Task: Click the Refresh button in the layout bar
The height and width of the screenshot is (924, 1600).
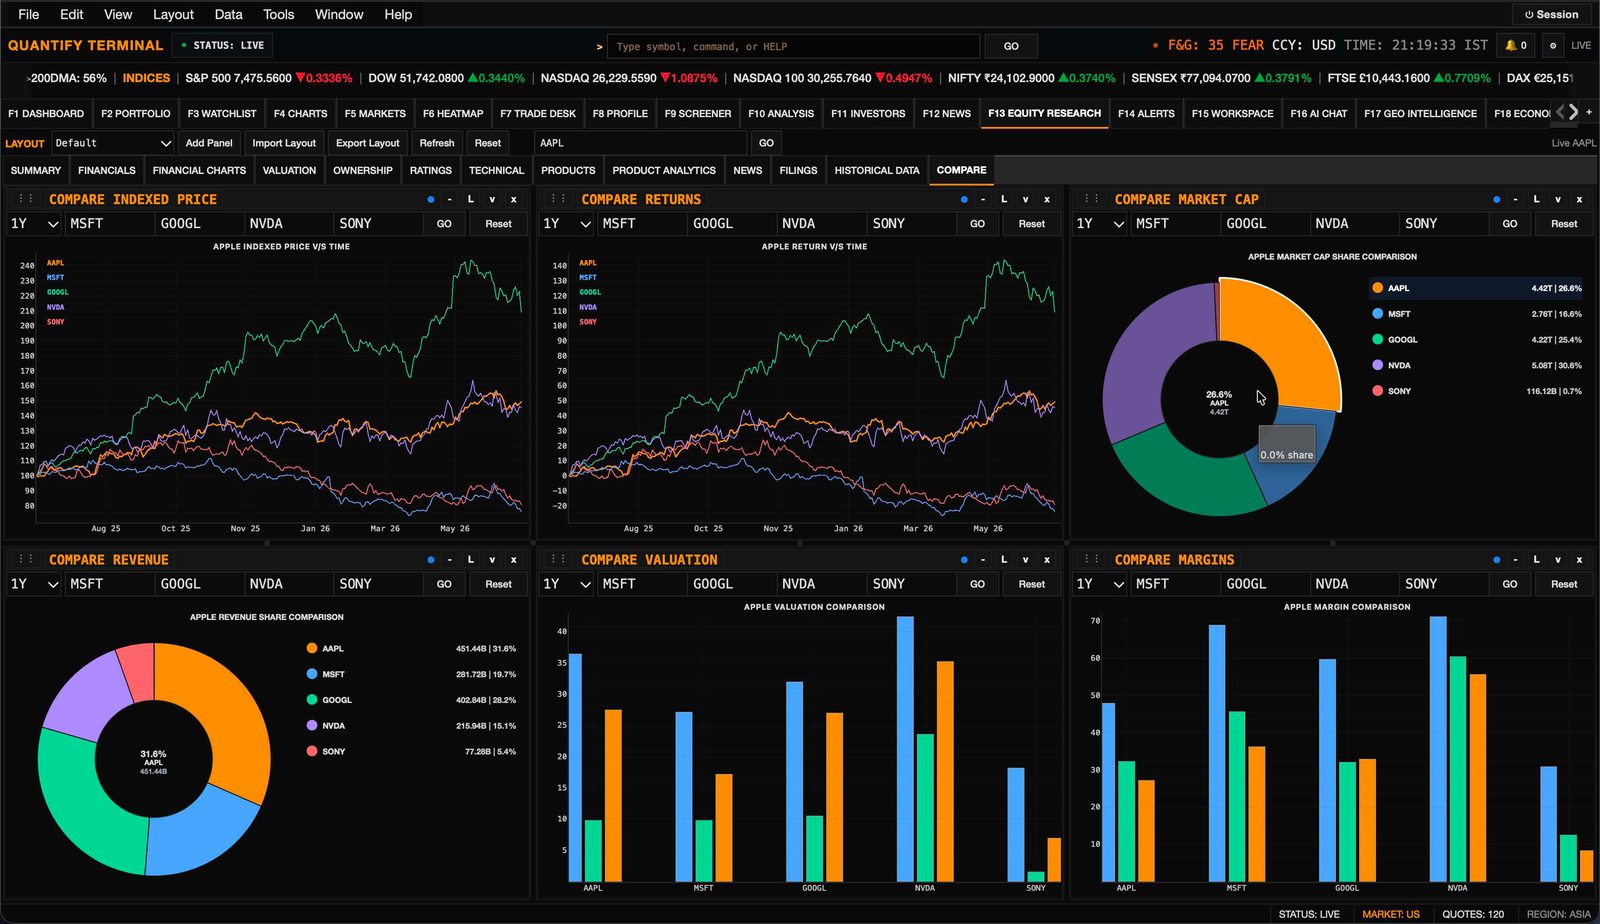Action: pos(437,143)
